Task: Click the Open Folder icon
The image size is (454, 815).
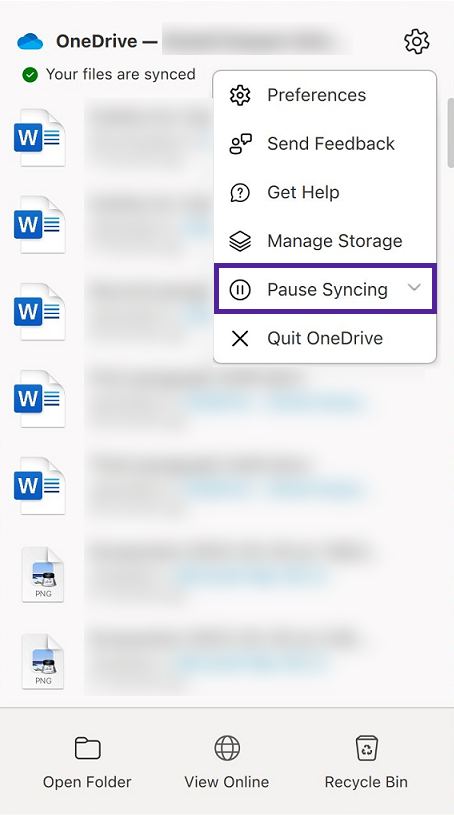Action: pos(87,748)
